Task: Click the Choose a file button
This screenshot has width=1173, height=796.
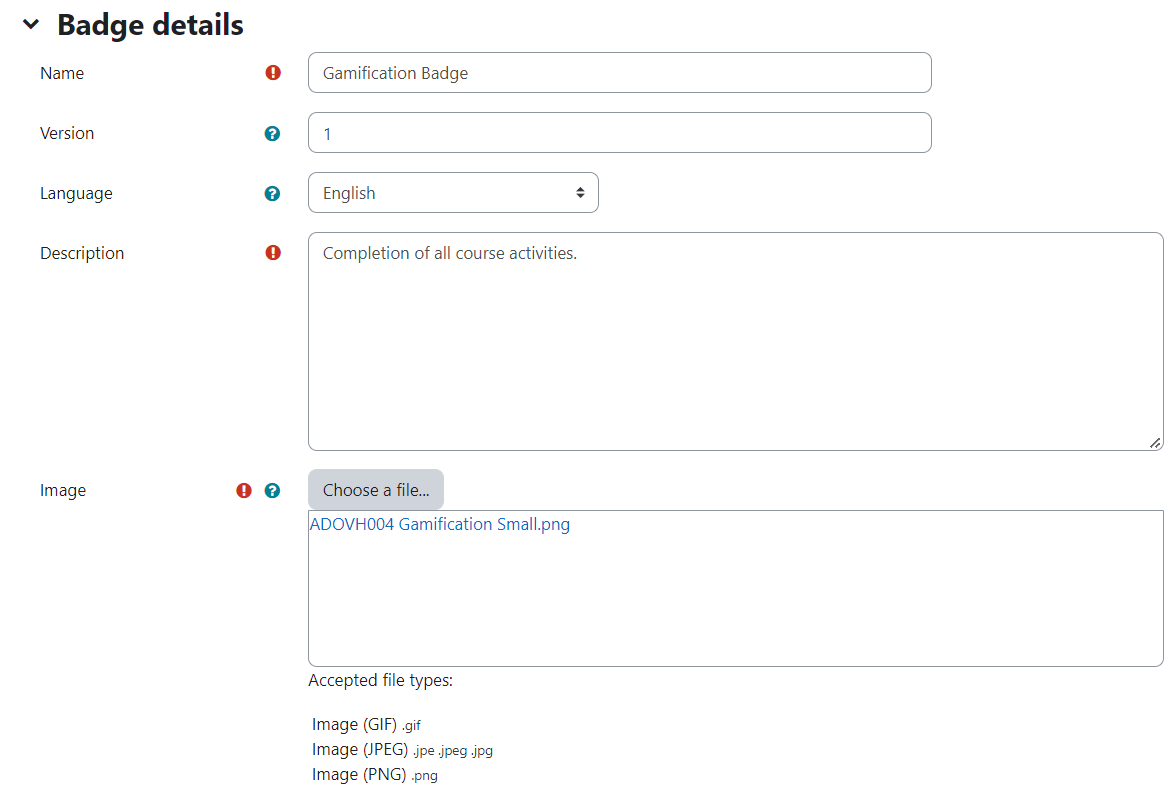Action: click(x=376, y=490)
